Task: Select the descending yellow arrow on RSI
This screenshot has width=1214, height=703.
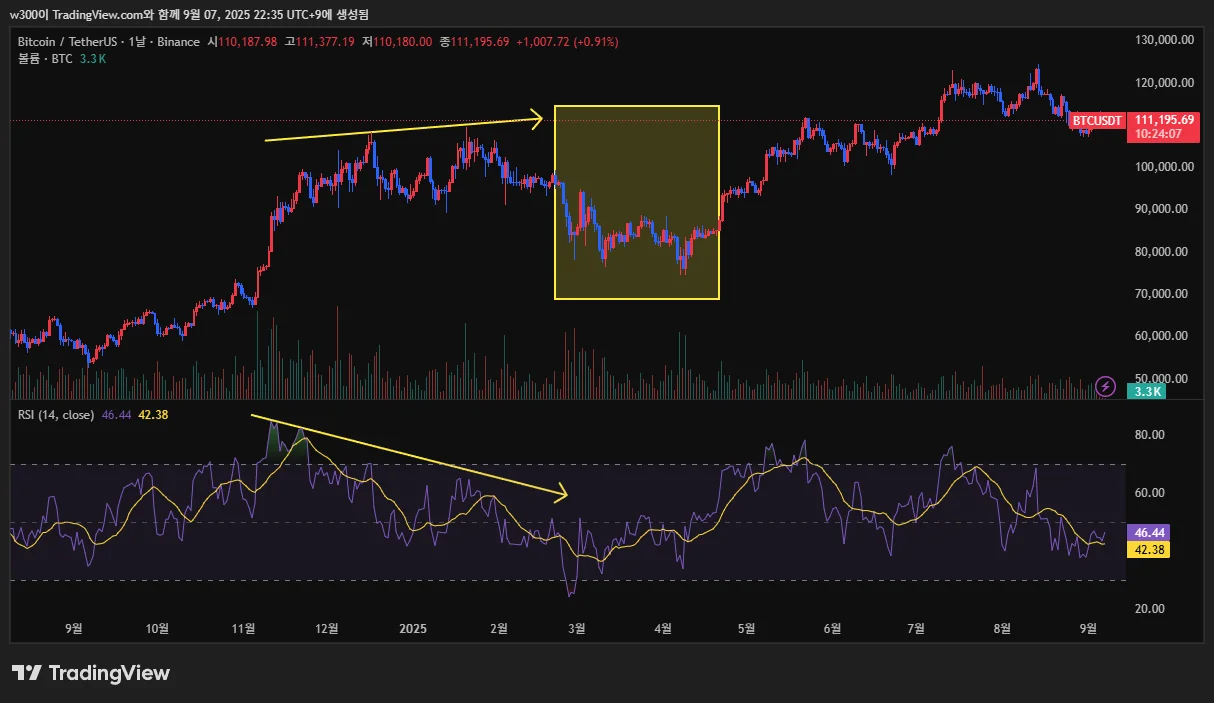Action: pyautogui.click(x=409, y=456)
